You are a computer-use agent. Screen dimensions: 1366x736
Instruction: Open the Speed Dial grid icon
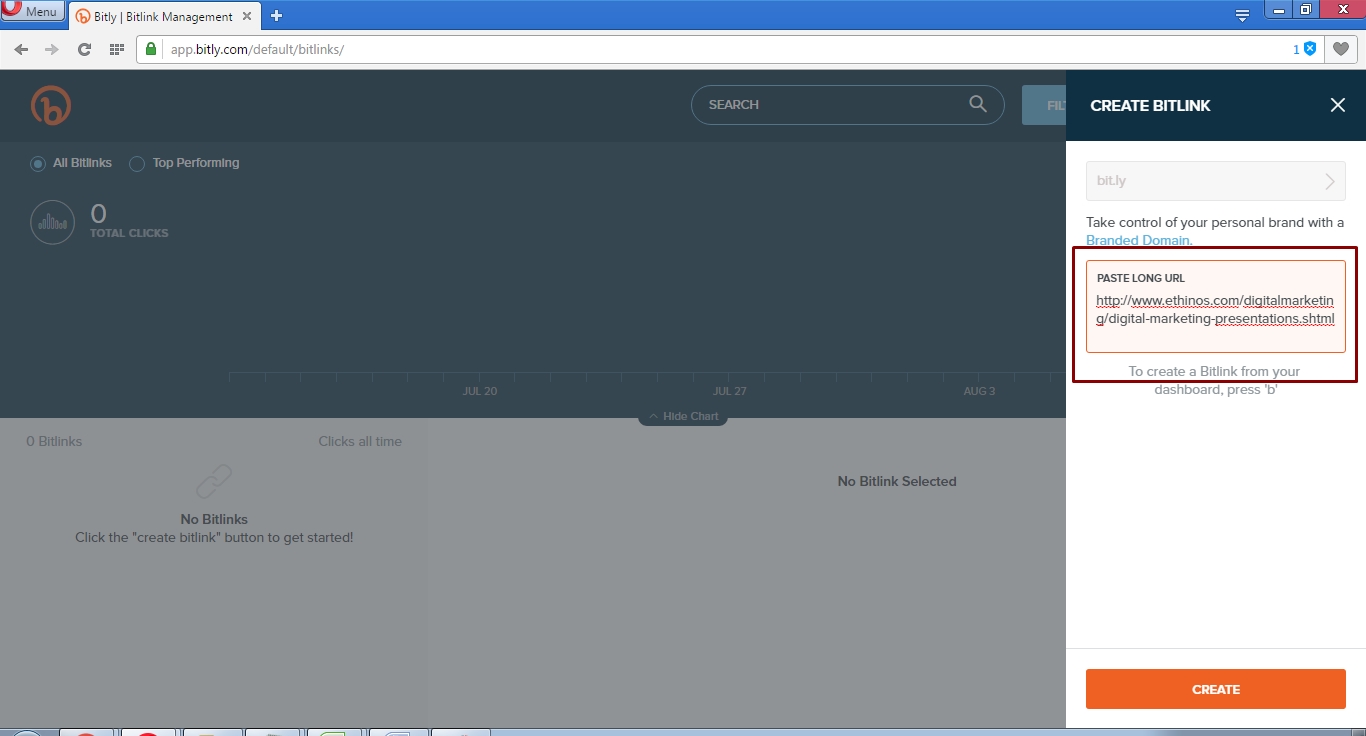(x=116, y=49)
